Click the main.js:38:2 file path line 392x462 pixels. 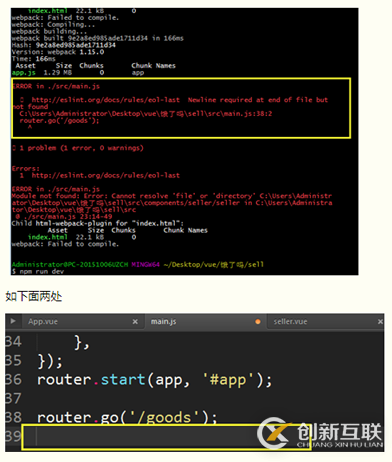[x=146, y=114]
